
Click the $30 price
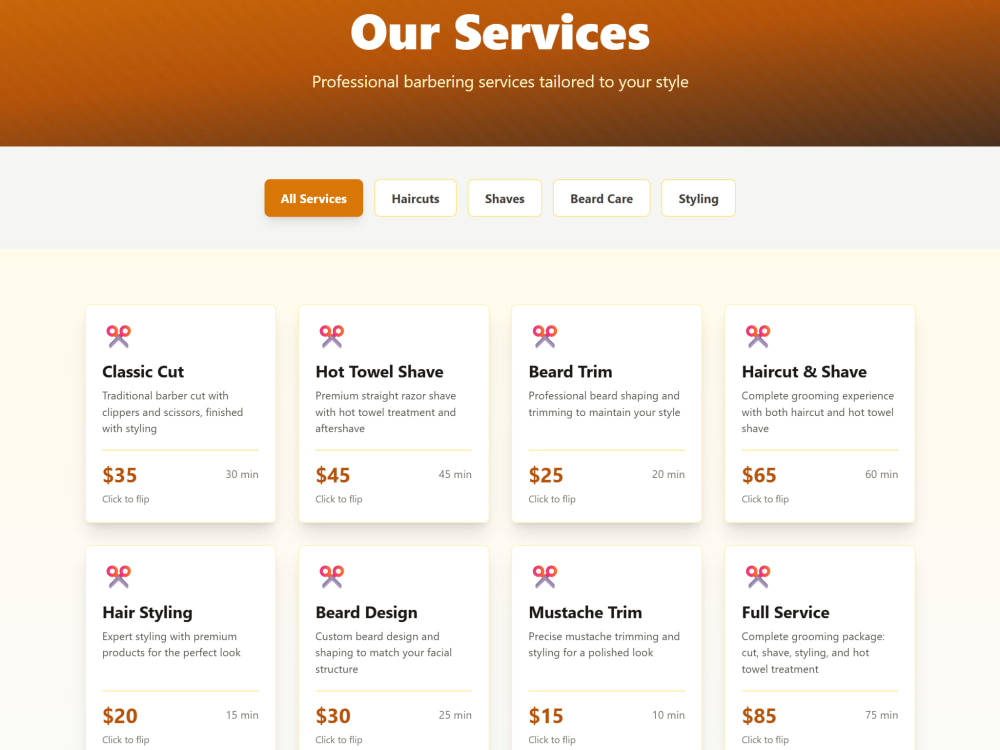(x=333, y=716)
